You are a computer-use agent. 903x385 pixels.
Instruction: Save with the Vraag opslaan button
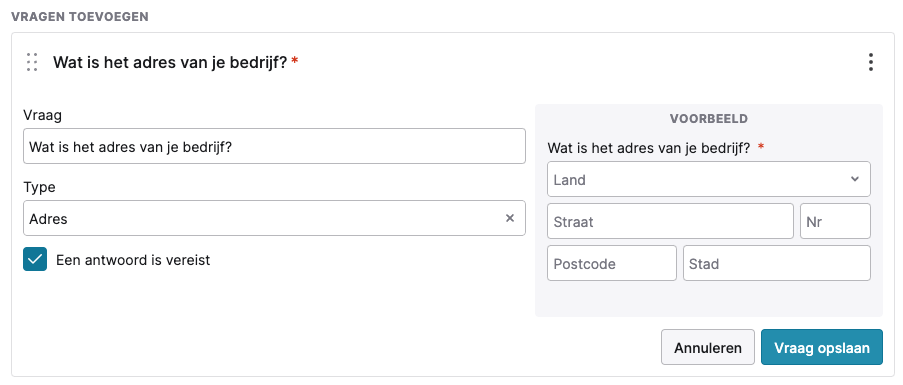pos(822,347)
